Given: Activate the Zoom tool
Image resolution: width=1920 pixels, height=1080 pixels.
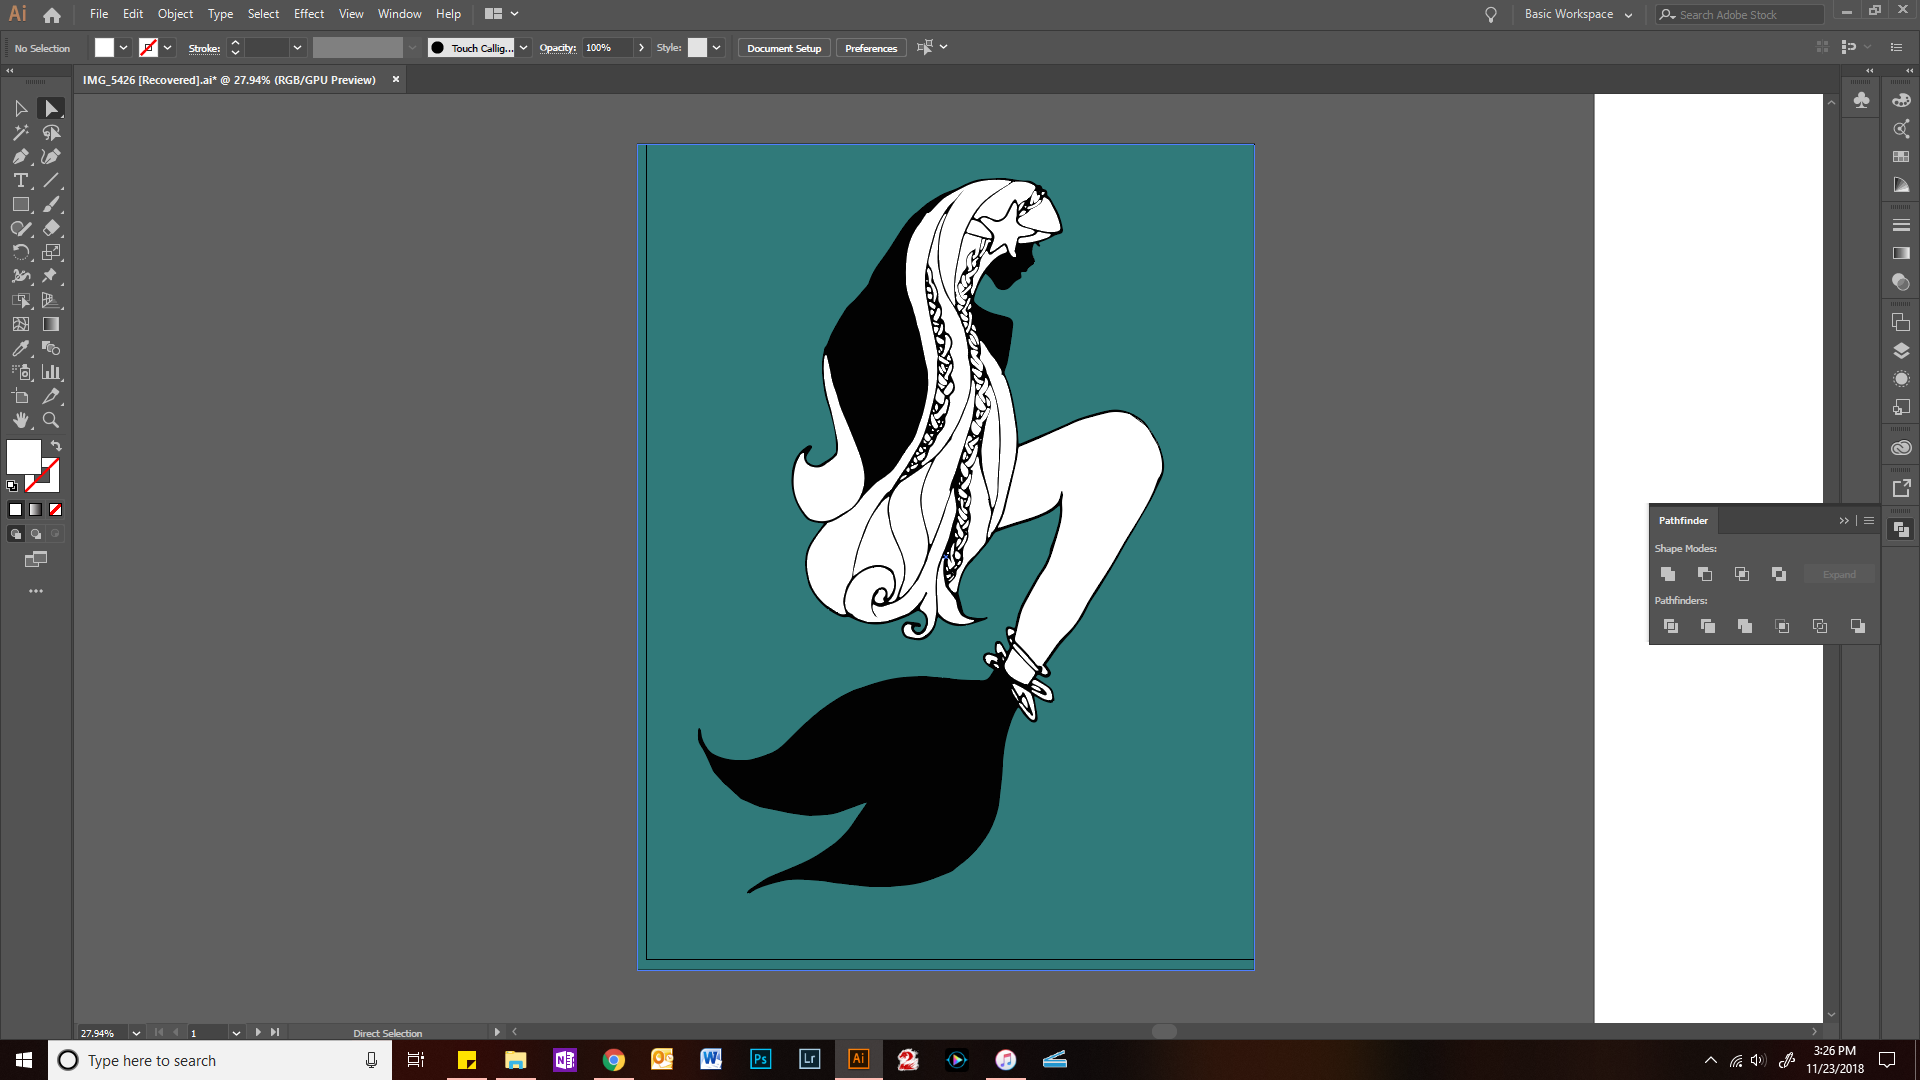Looking at the screenshot, I should click(x=51, y=420).
